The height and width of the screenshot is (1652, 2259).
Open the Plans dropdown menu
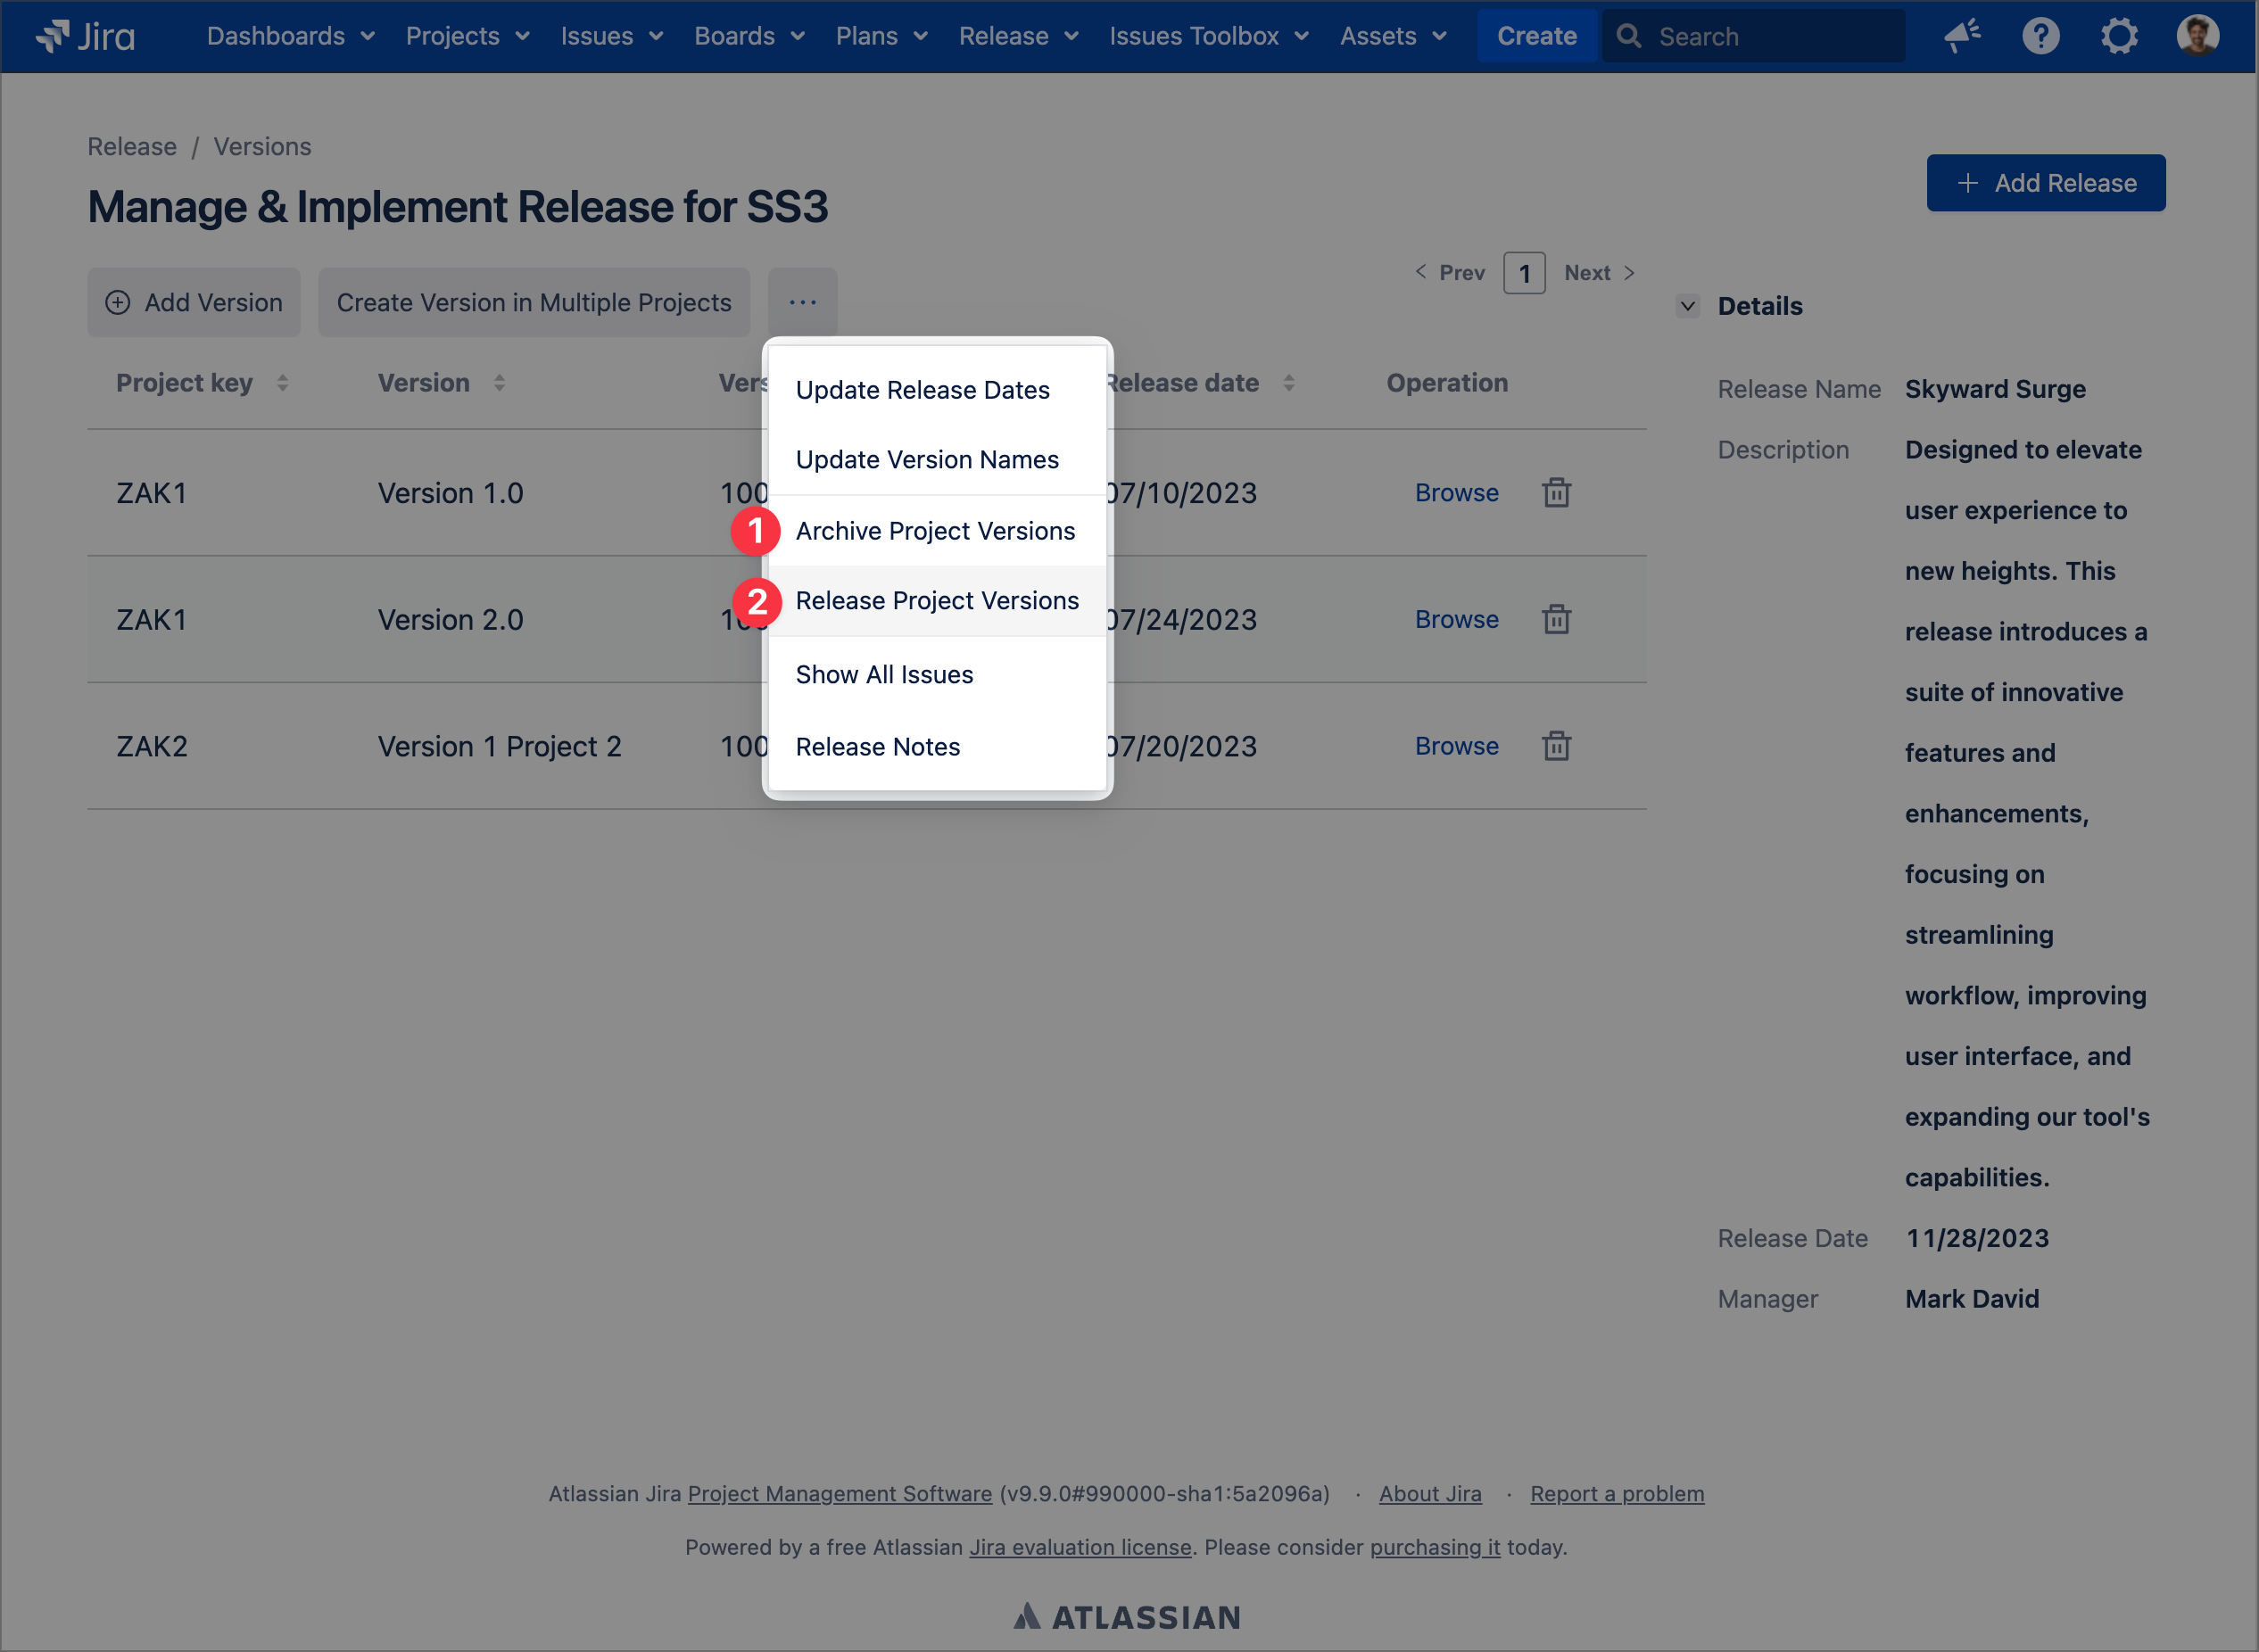pyautogui.click(x=881, y=36)
